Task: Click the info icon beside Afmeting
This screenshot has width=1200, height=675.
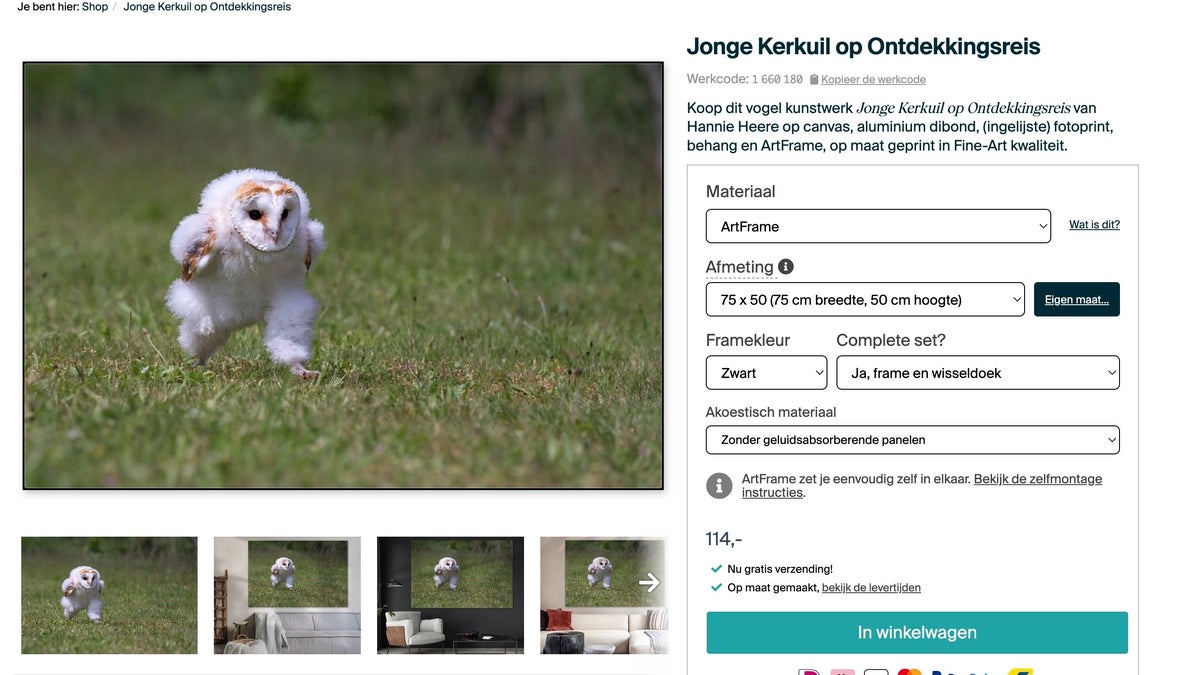Action: (x=786, y=267)
